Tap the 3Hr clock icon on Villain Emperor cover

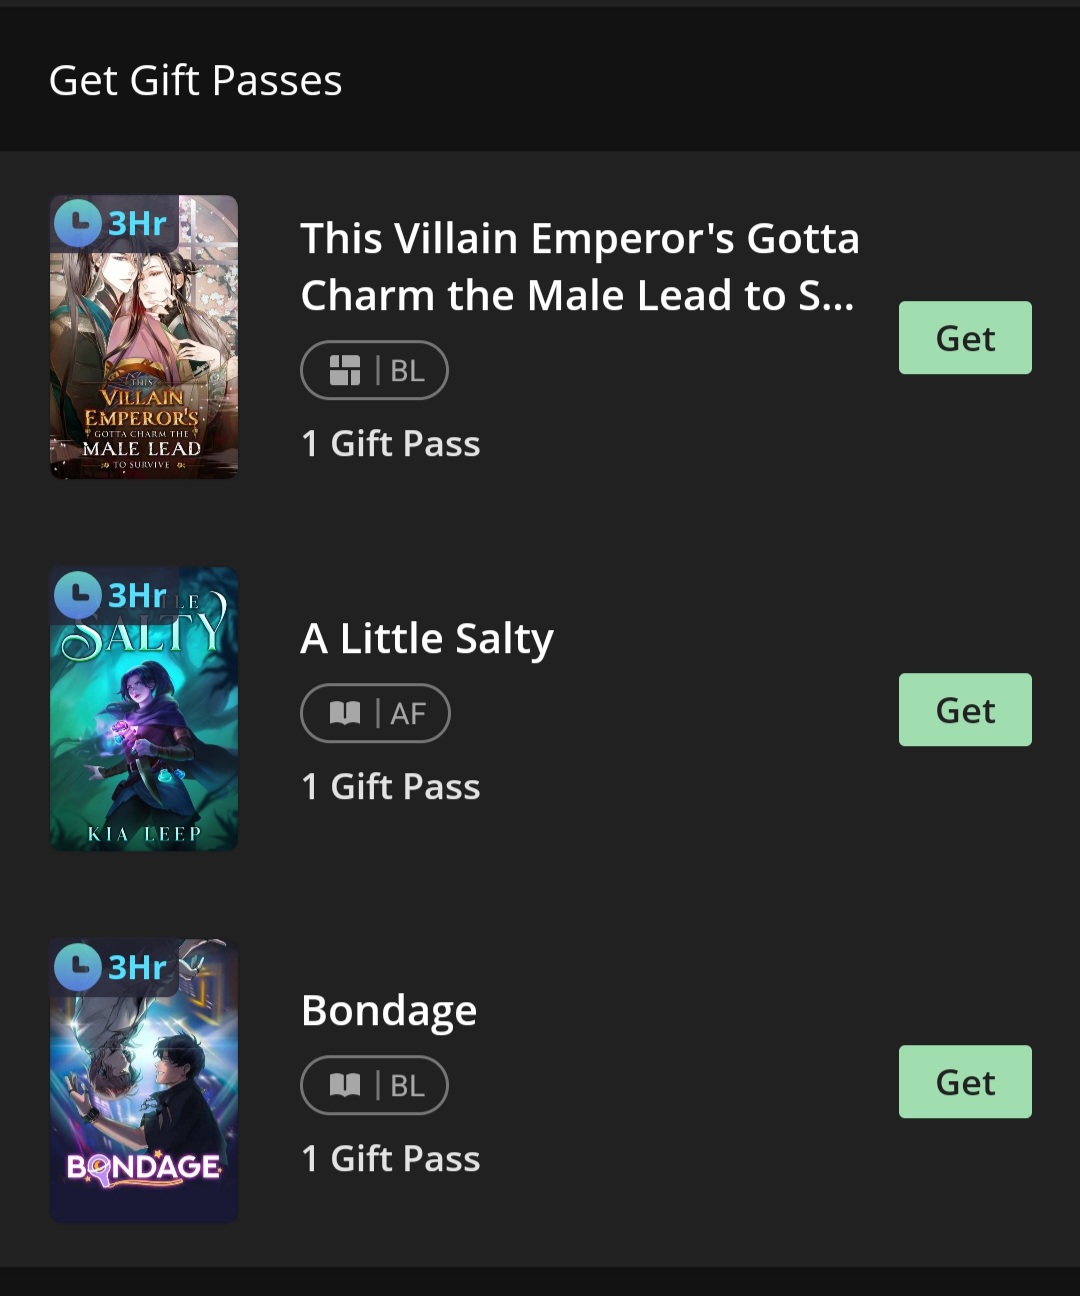pyautogui.click(x=78, y=223)
